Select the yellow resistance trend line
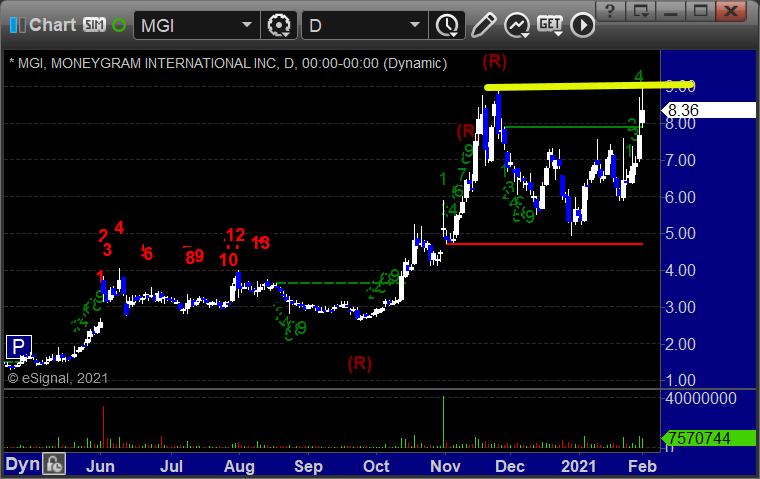 [x=589, y=86]
